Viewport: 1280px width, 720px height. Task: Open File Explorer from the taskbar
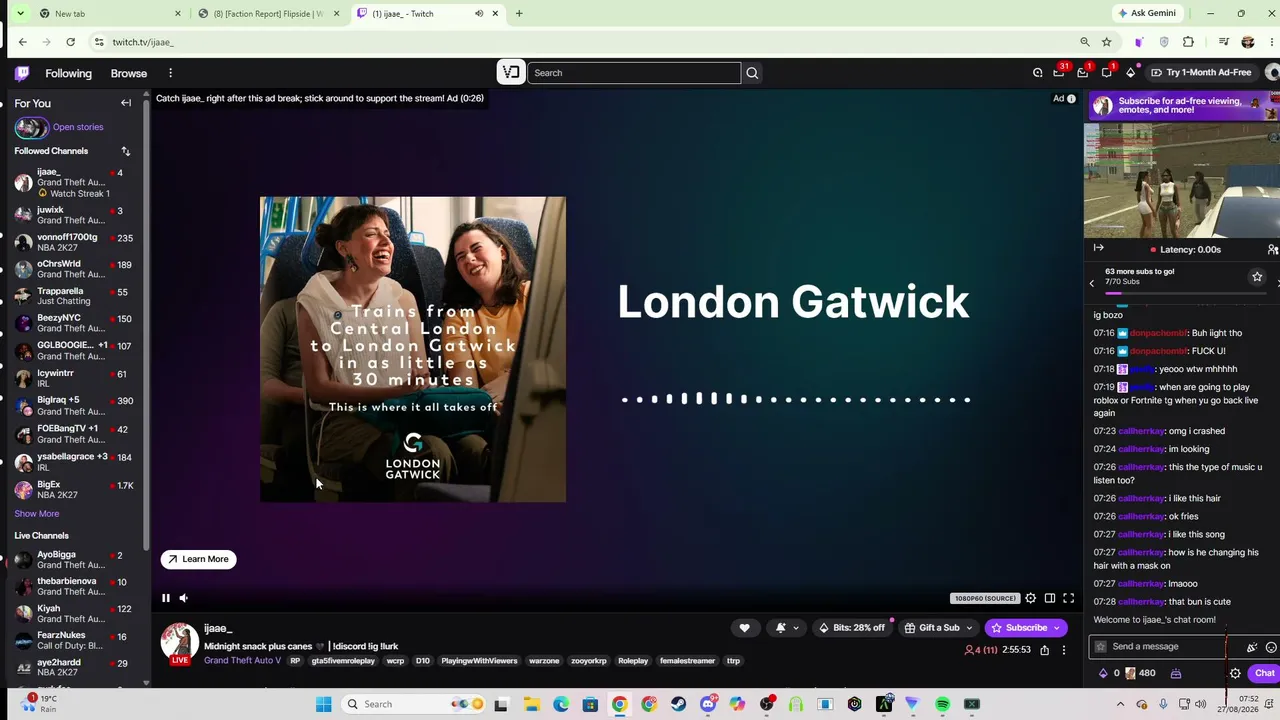click(x=531, y=704)
